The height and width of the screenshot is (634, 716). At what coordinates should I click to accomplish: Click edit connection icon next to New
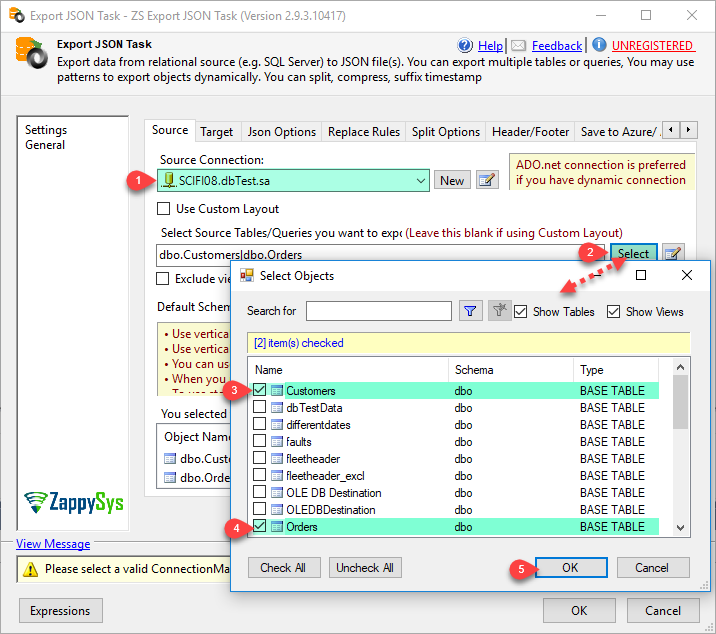tap(487, 180)
